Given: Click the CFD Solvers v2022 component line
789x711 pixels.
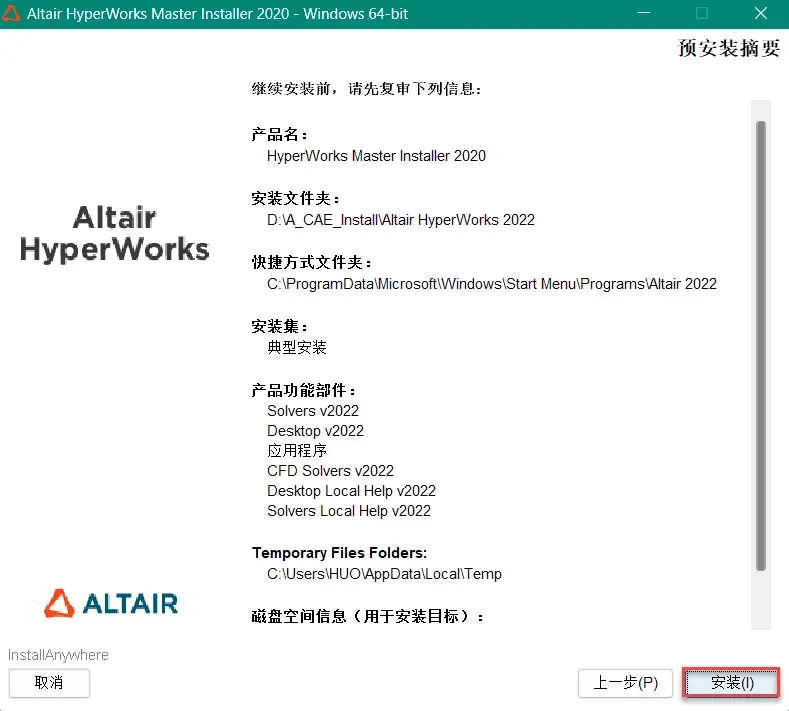Looking at the screenshot, I should point(330,470).
